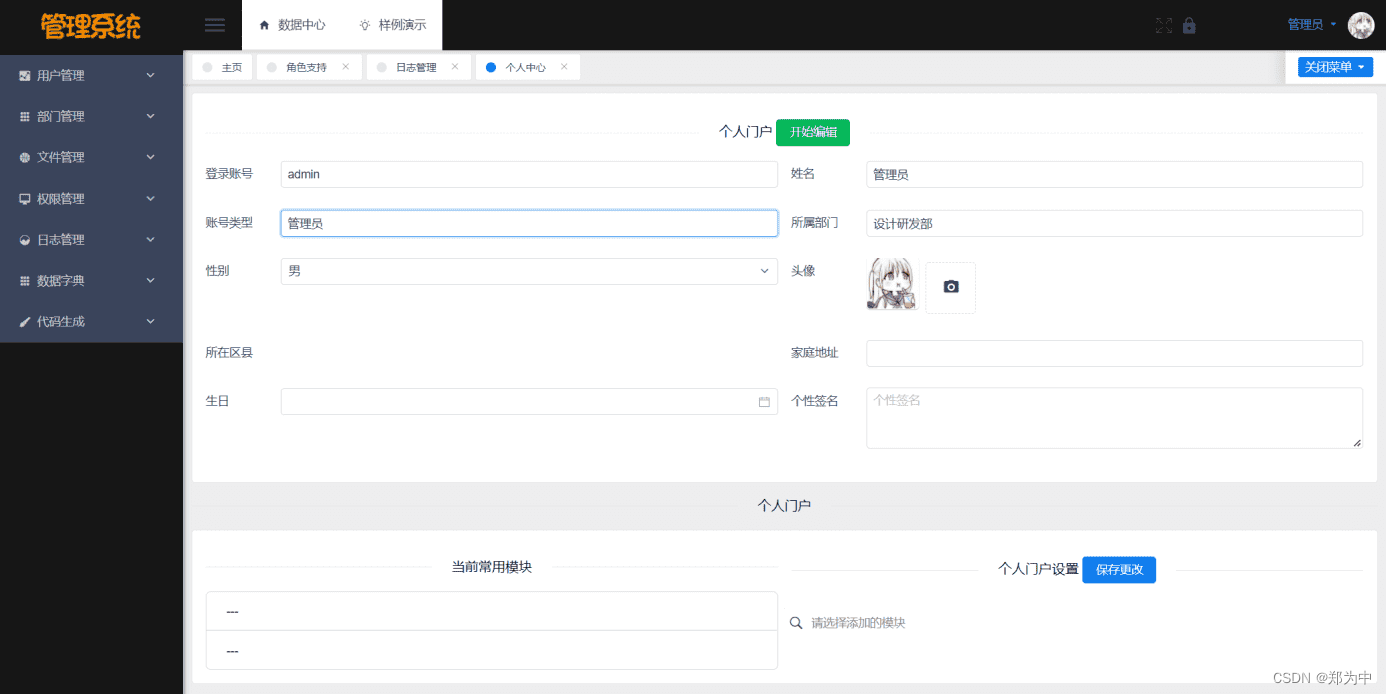Image resolution: width=1386 pixels, height=695 pixels.
Task: Click the 所属部门 field 设计研发部
Action: point(1114,223)
